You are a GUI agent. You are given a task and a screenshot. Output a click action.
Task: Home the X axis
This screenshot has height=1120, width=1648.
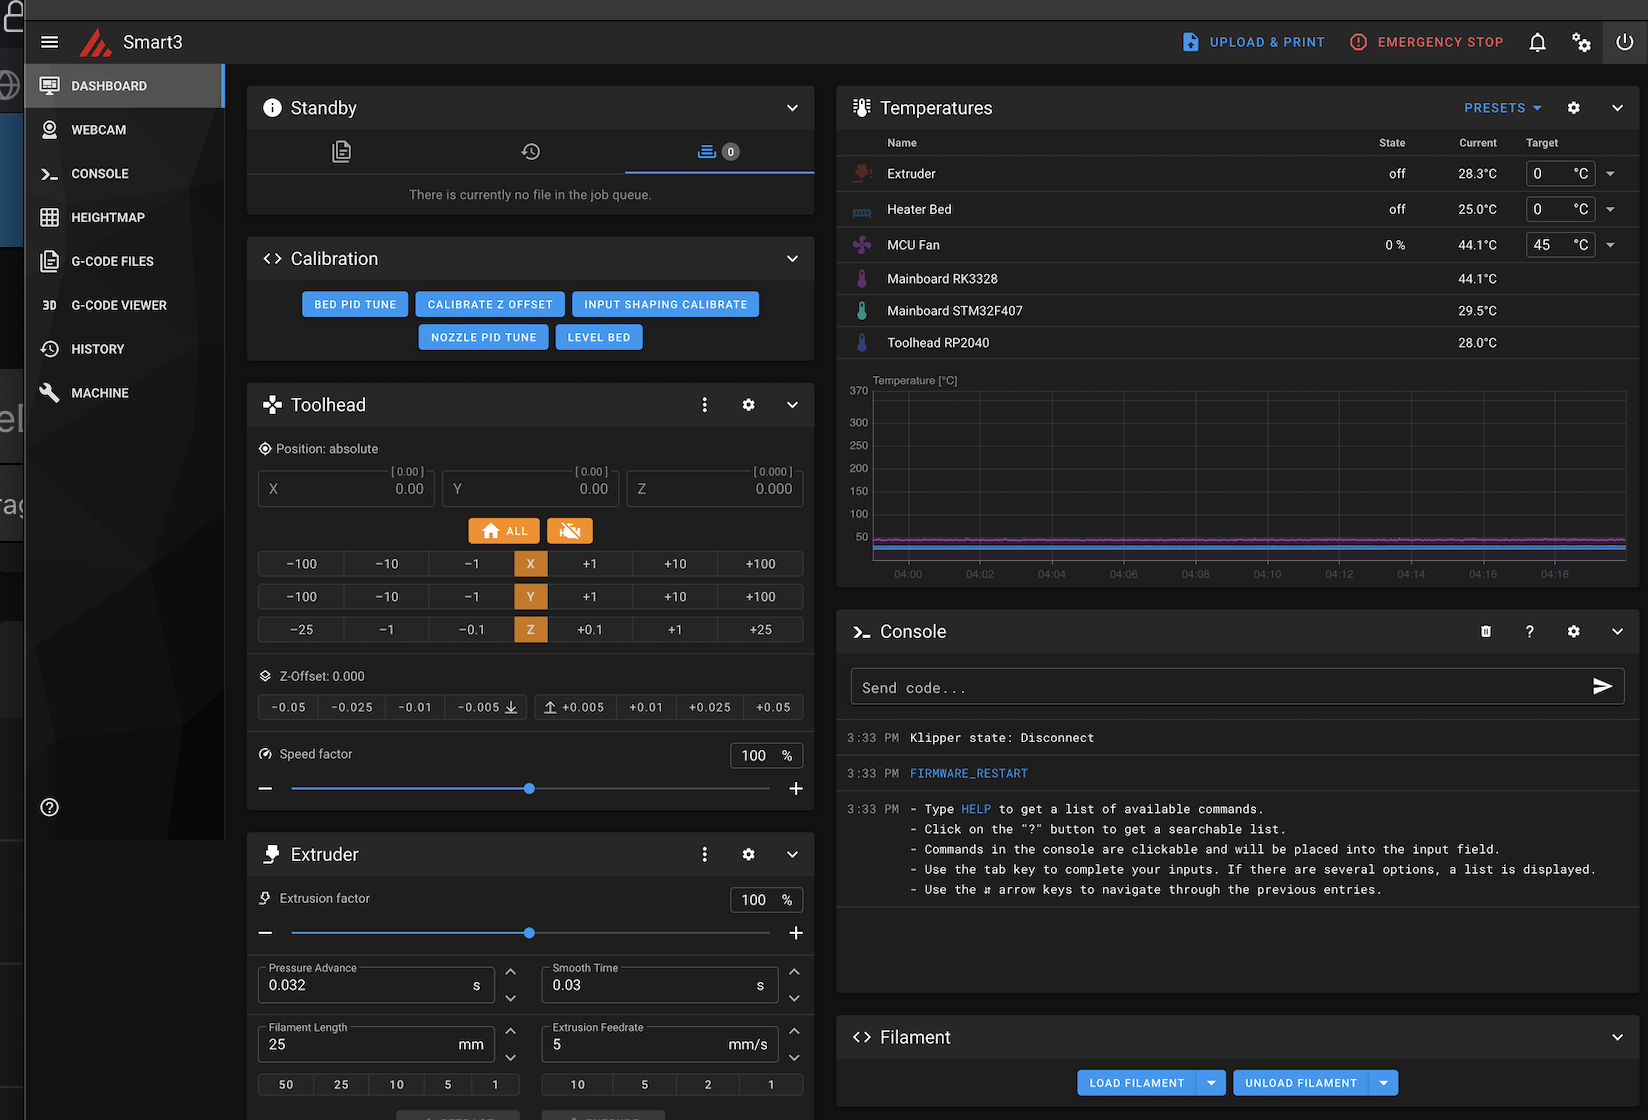coord(530,564)
